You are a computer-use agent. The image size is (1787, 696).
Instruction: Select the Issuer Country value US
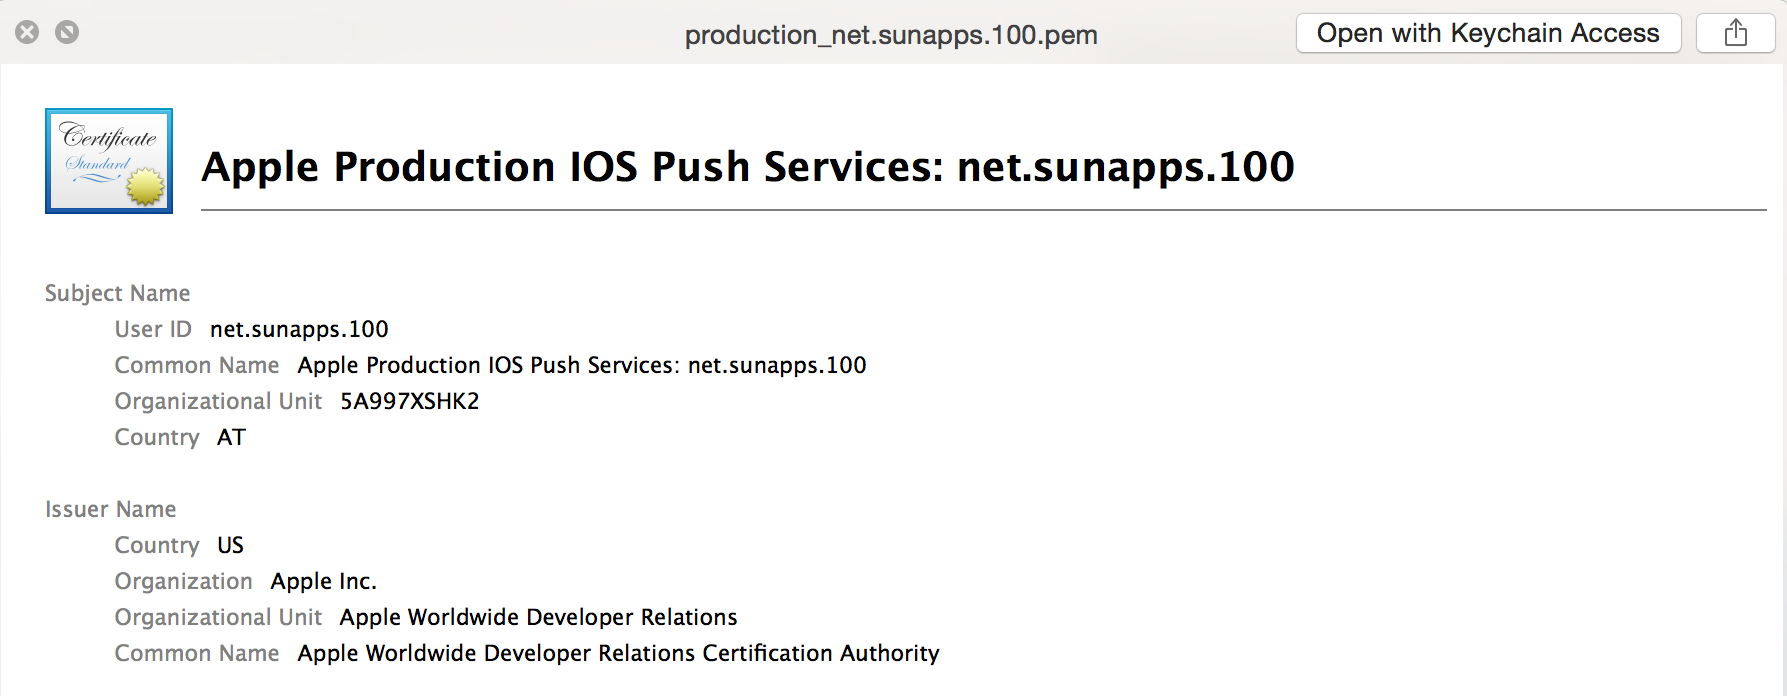click(x=230, y=545)
